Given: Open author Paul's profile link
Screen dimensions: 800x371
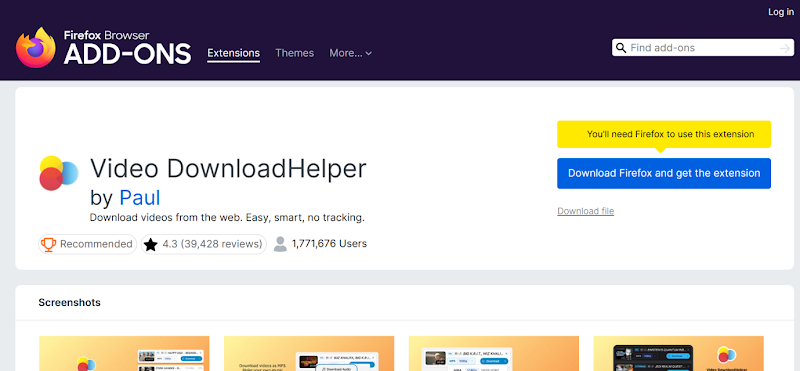Looking at the screenshot, I should click(140, 197).
